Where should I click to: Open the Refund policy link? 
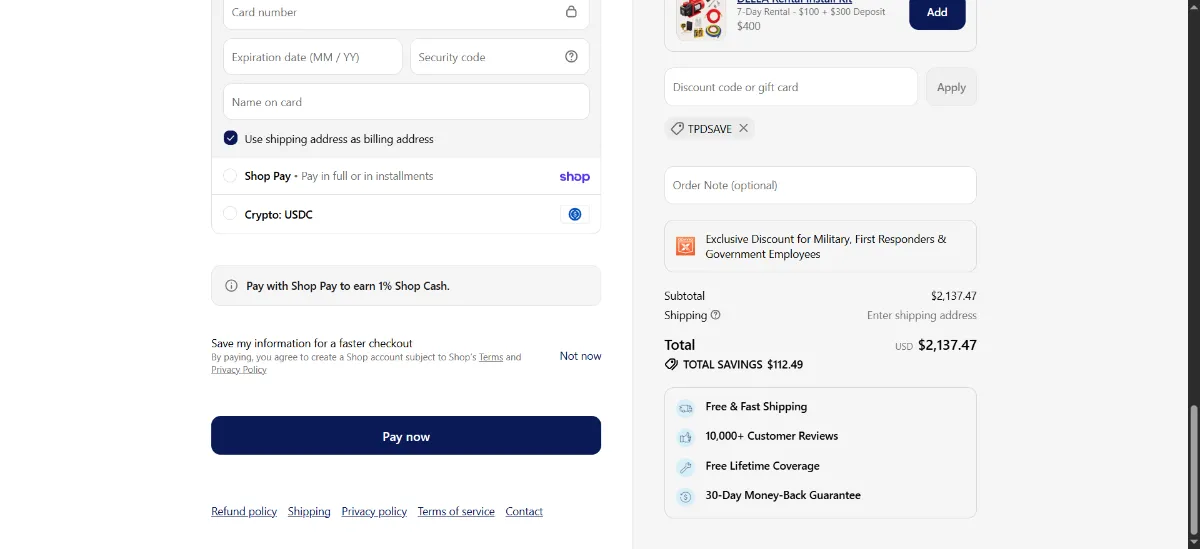244,511
